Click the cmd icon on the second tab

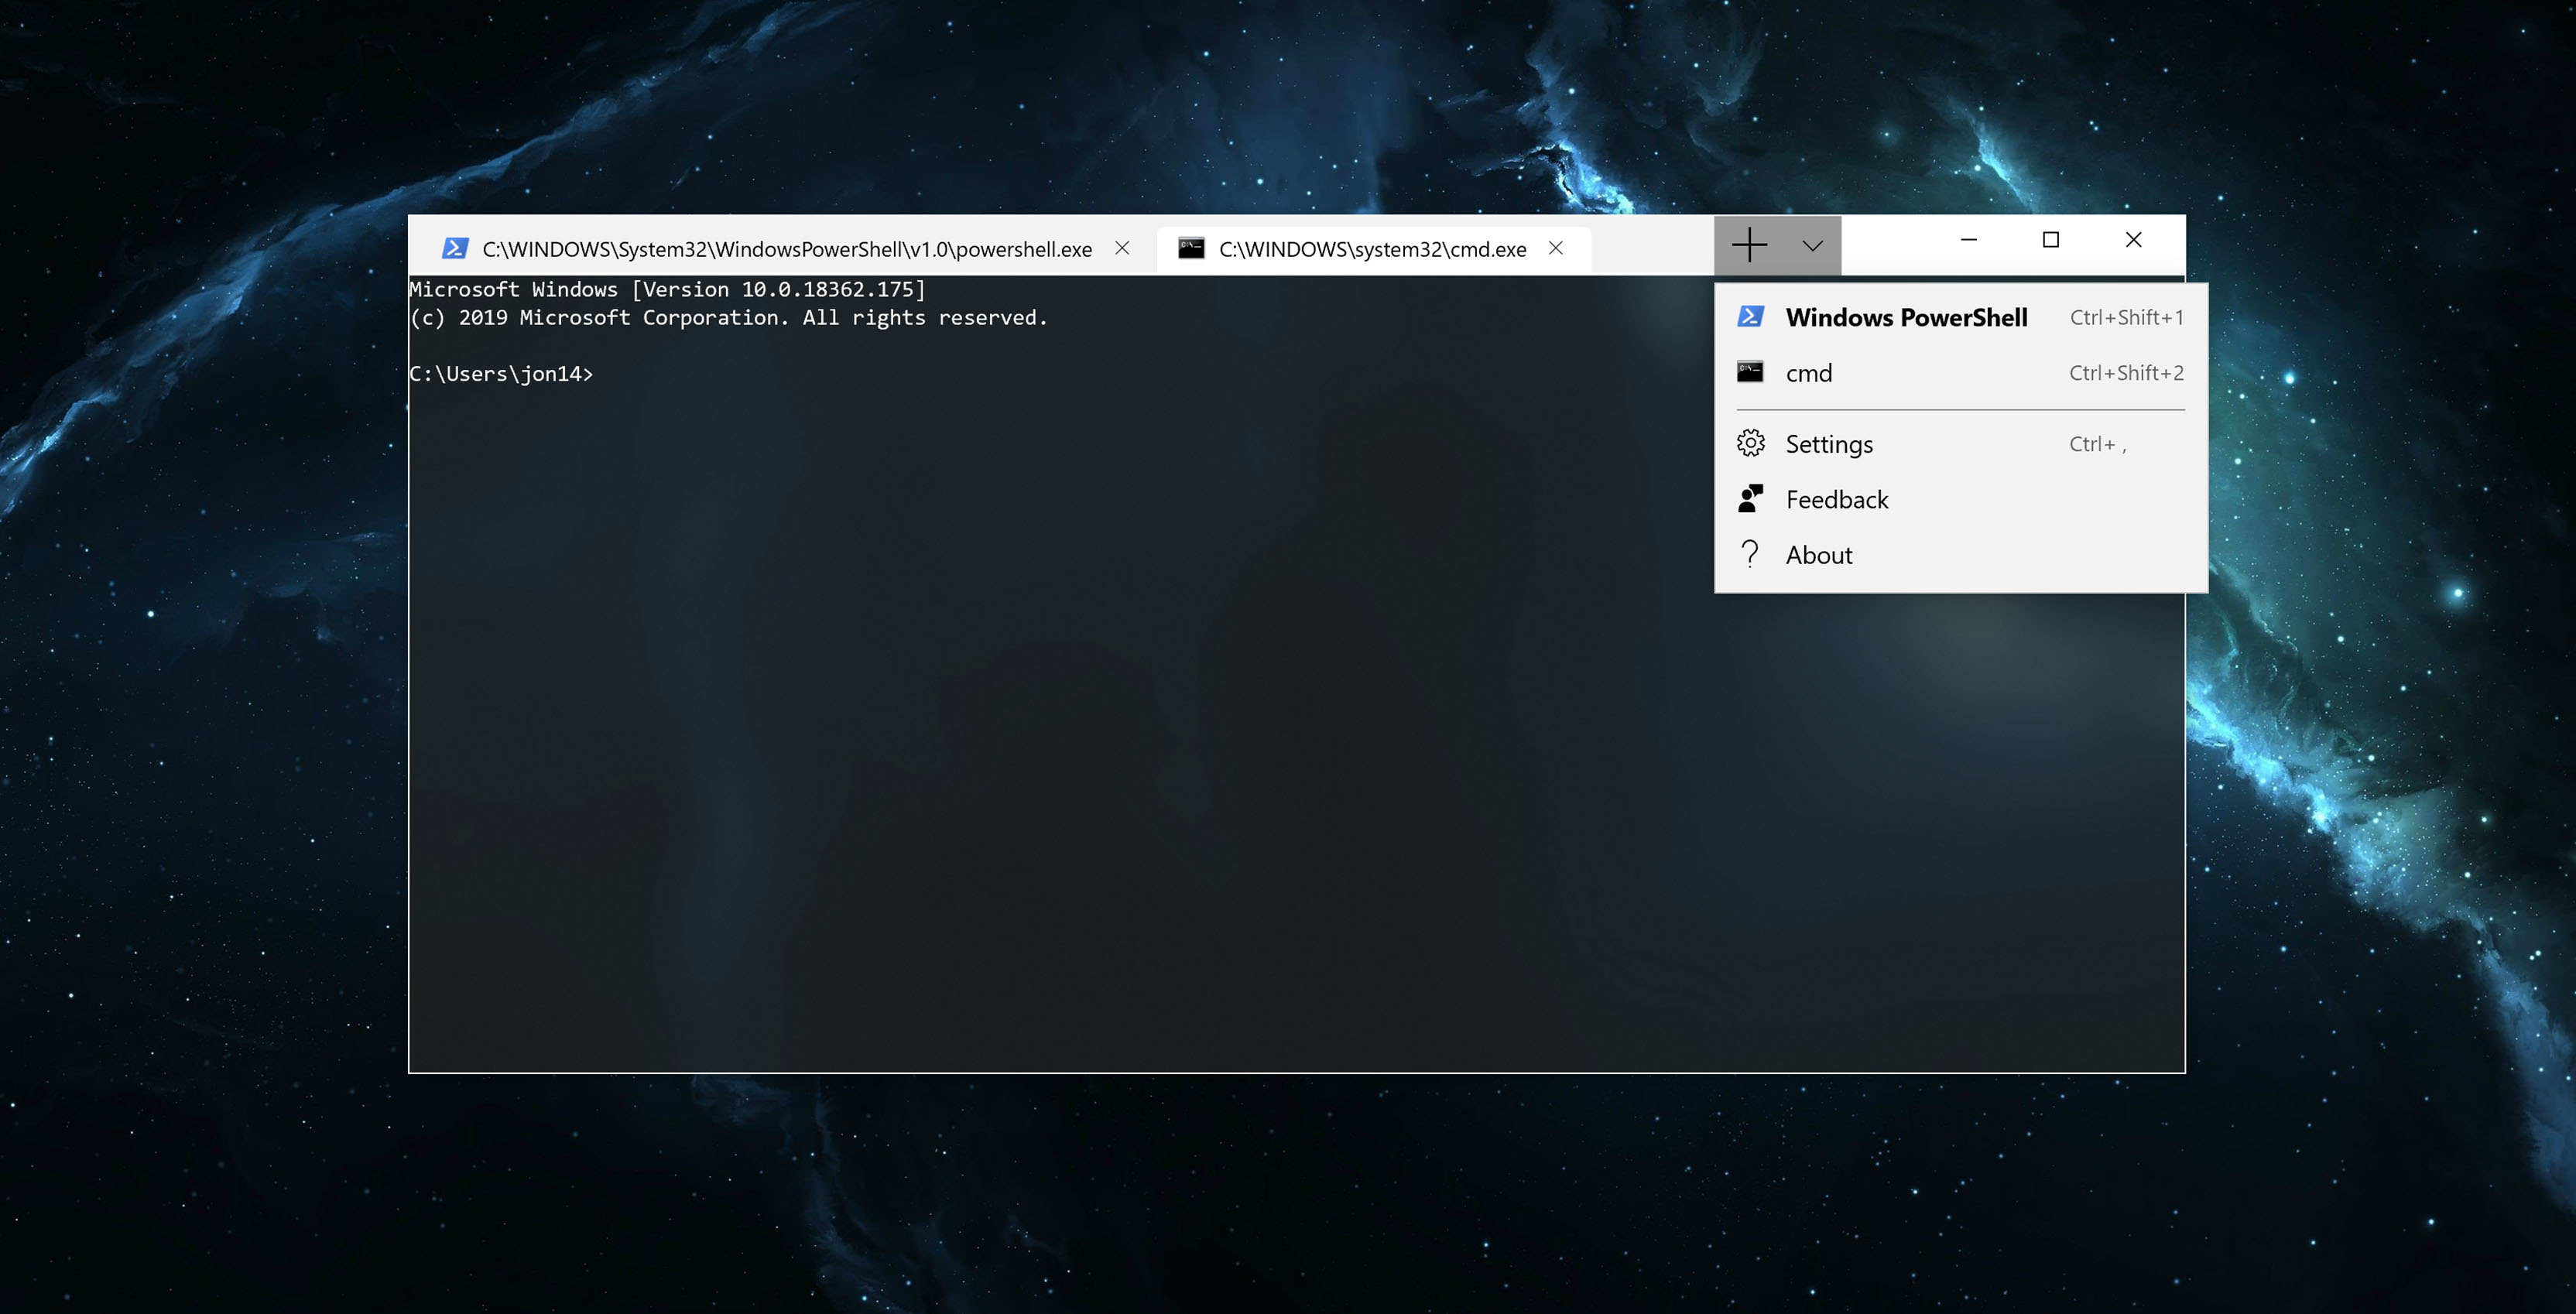[1190, 248]
